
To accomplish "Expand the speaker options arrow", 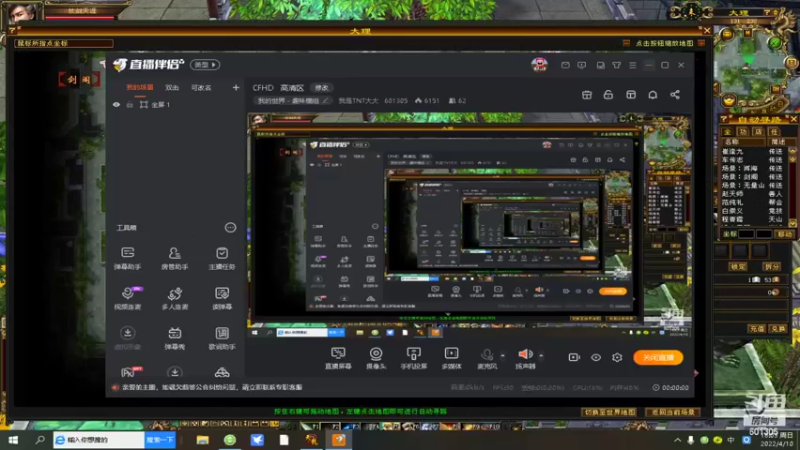I will [541, 355].
